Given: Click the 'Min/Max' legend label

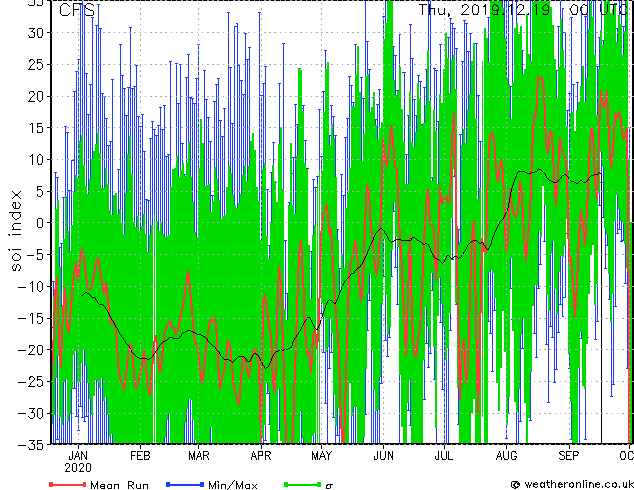Looking at the screenshot, I should 232,485.
